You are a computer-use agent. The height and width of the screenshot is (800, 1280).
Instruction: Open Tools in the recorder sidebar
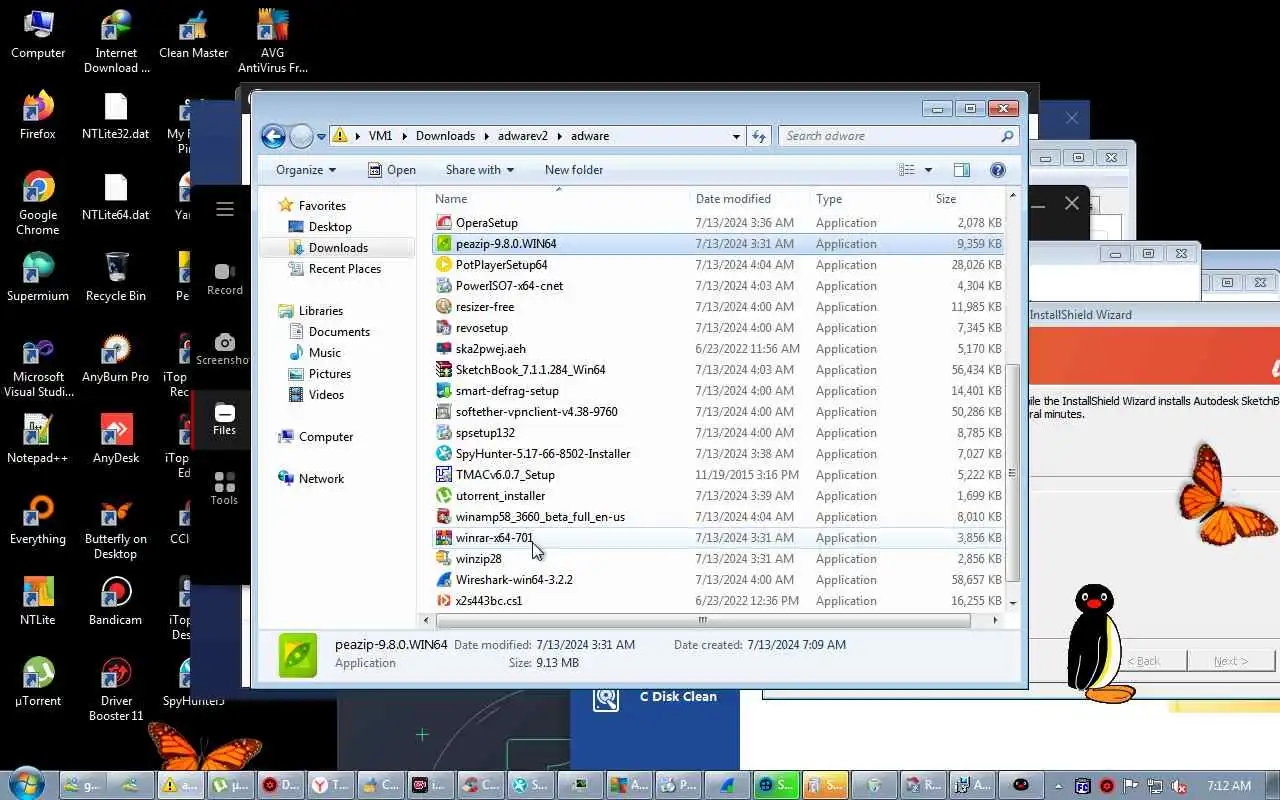pos(225,488)
